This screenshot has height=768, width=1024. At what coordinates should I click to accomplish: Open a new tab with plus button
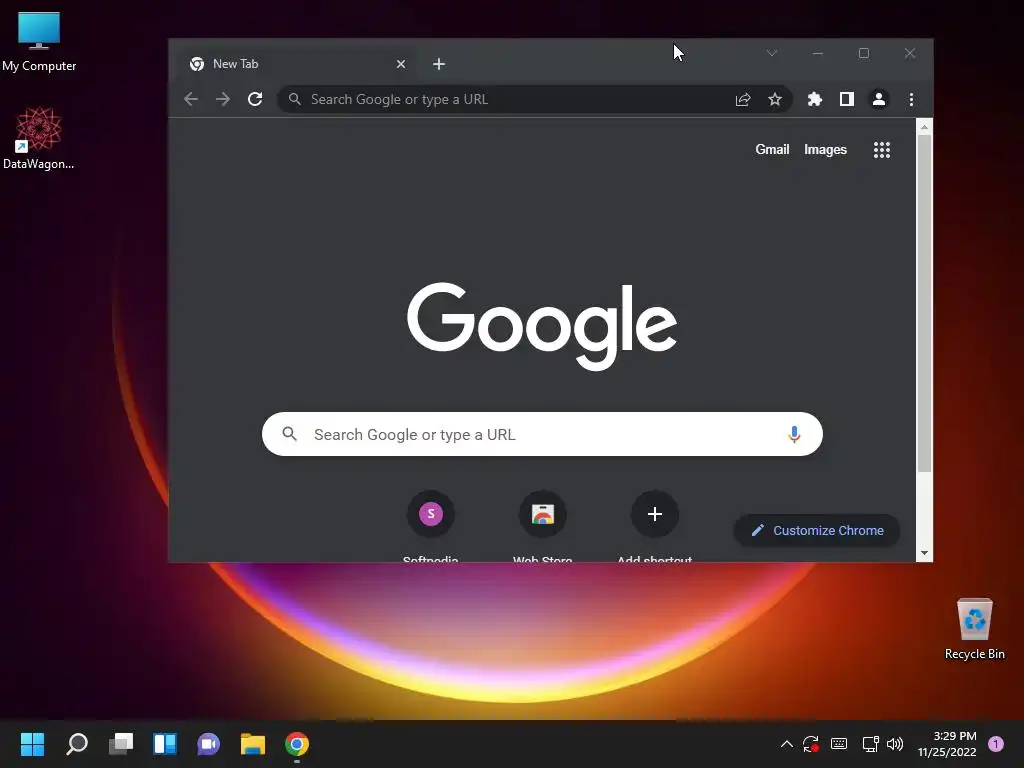(x=439, y=64)
